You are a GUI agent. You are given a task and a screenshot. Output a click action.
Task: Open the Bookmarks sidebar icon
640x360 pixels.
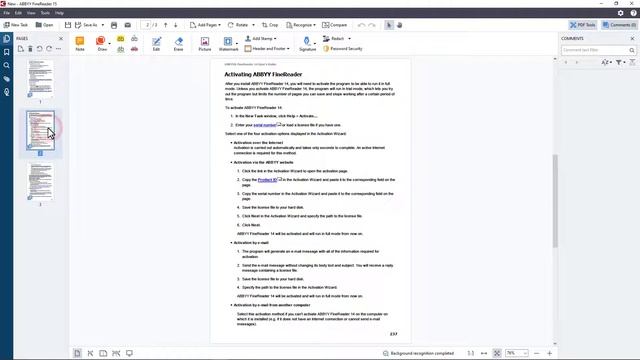pos(7,52)
